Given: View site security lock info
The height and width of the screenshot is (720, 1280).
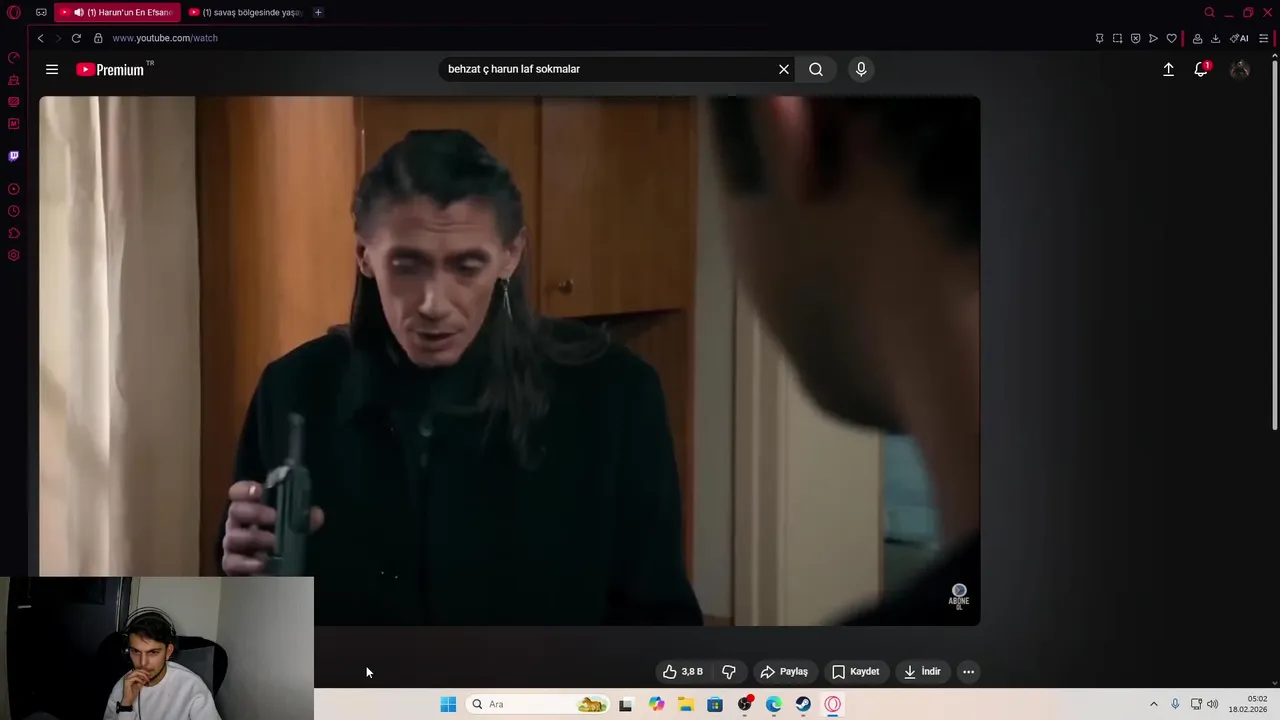Looking at the screenshot, I should pyautogui.click(x=98, y=38).
